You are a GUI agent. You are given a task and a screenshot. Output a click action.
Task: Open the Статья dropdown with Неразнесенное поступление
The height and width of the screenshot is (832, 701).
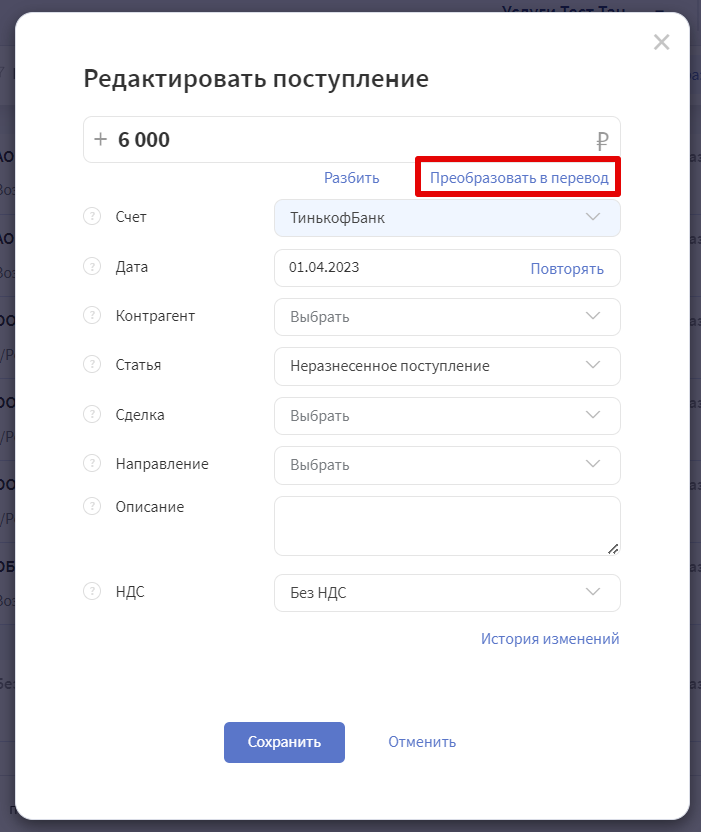(447, 366)
